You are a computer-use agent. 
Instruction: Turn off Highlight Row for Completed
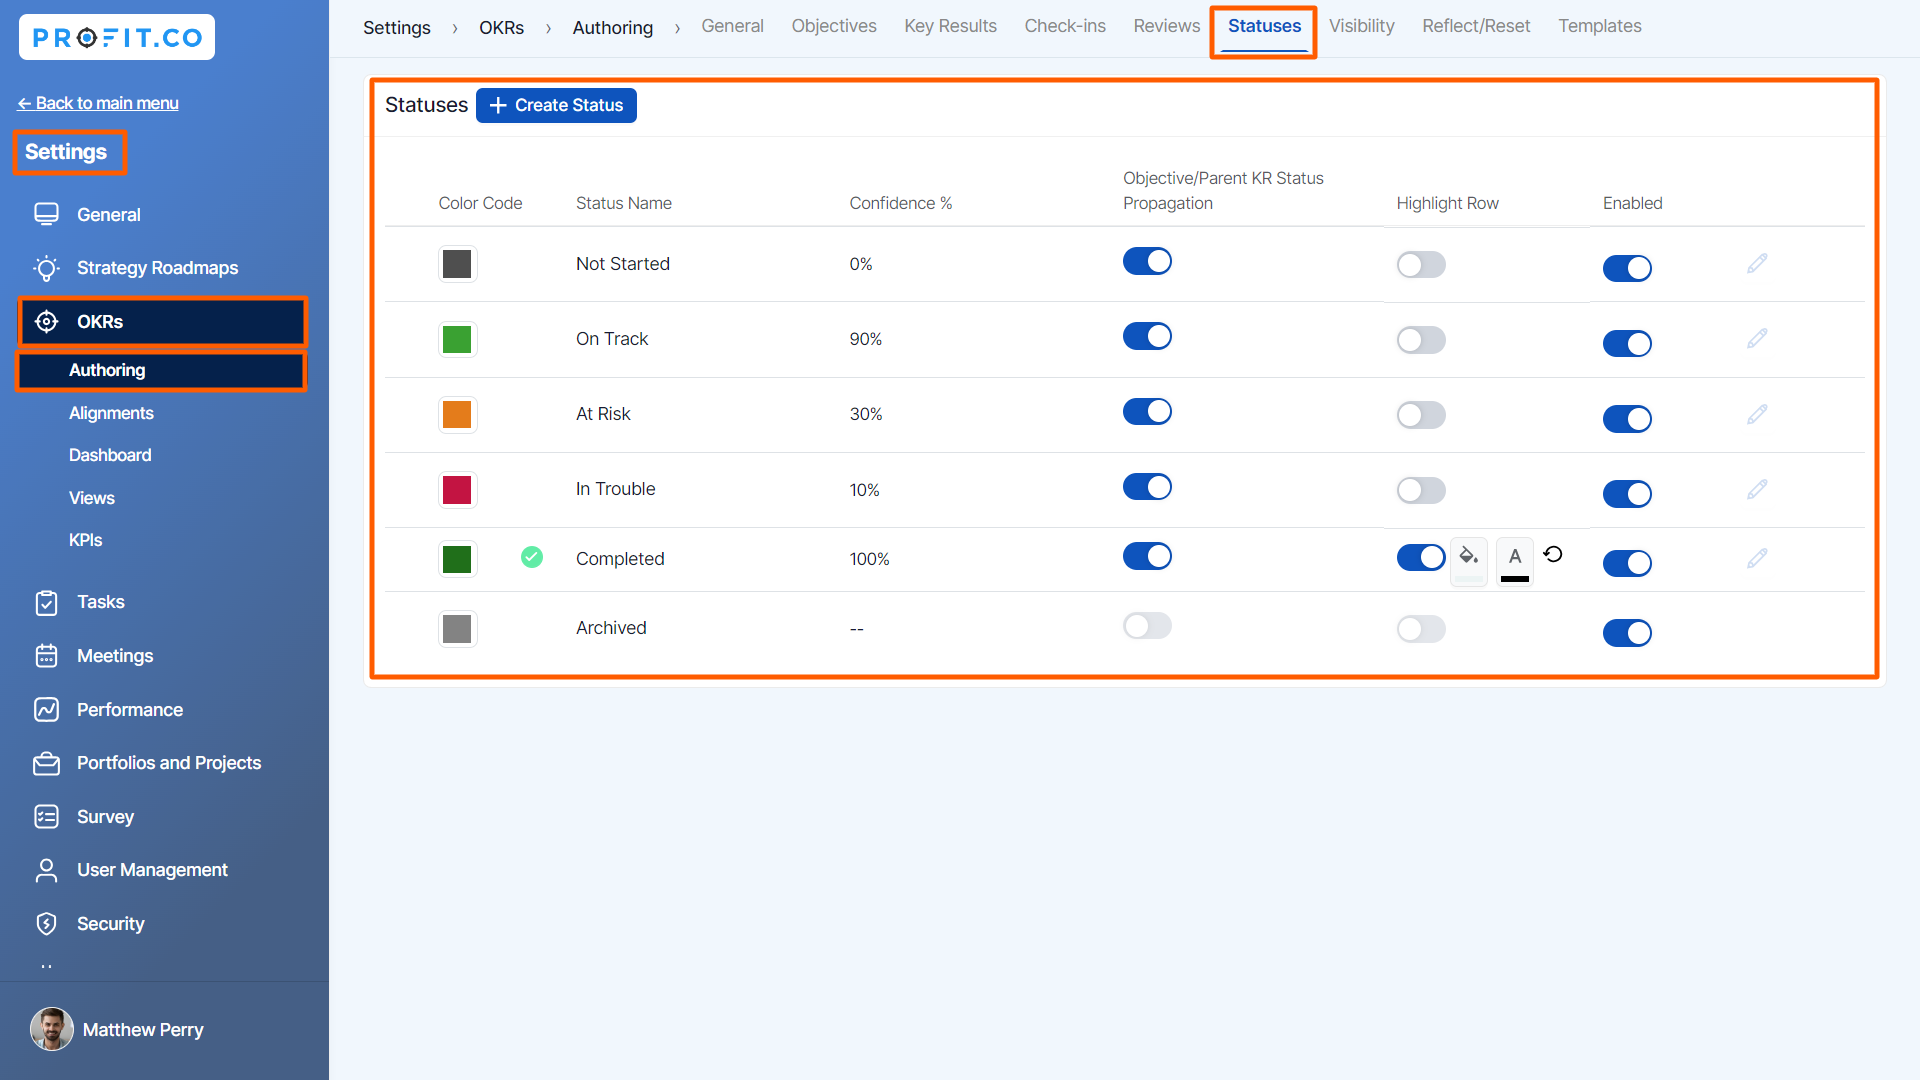pyautogui.click(x=1420, y=557)
